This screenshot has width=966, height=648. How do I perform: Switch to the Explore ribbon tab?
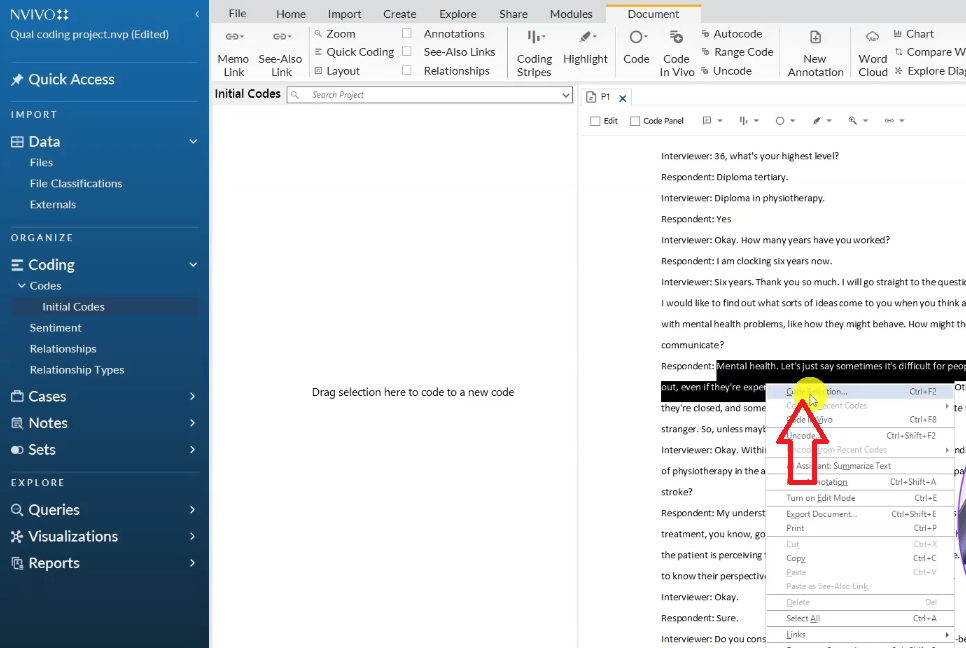click(457, 14)
